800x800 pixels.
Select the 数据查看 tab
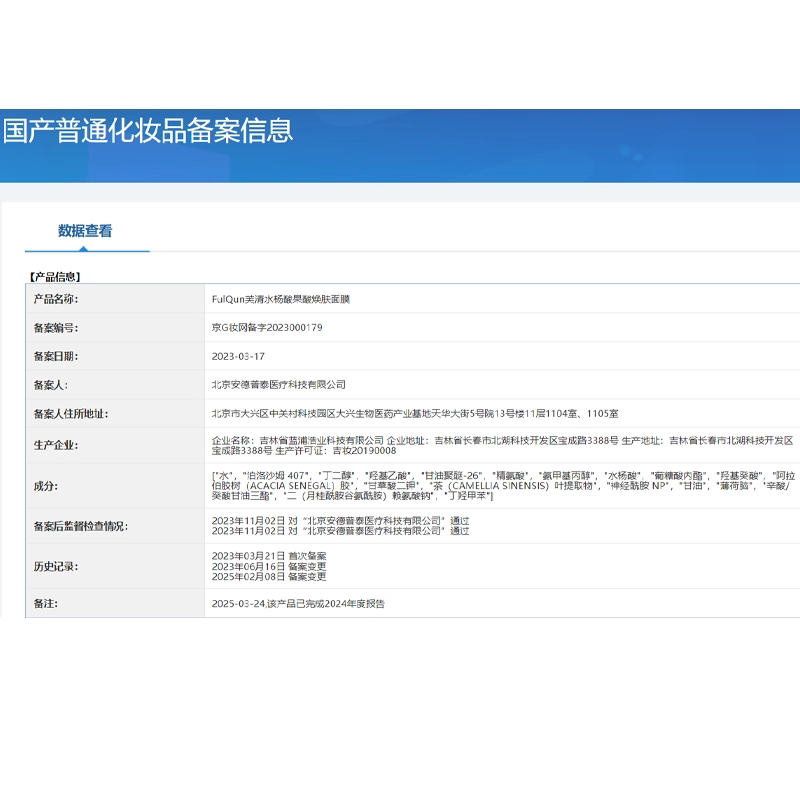(85, 231)
